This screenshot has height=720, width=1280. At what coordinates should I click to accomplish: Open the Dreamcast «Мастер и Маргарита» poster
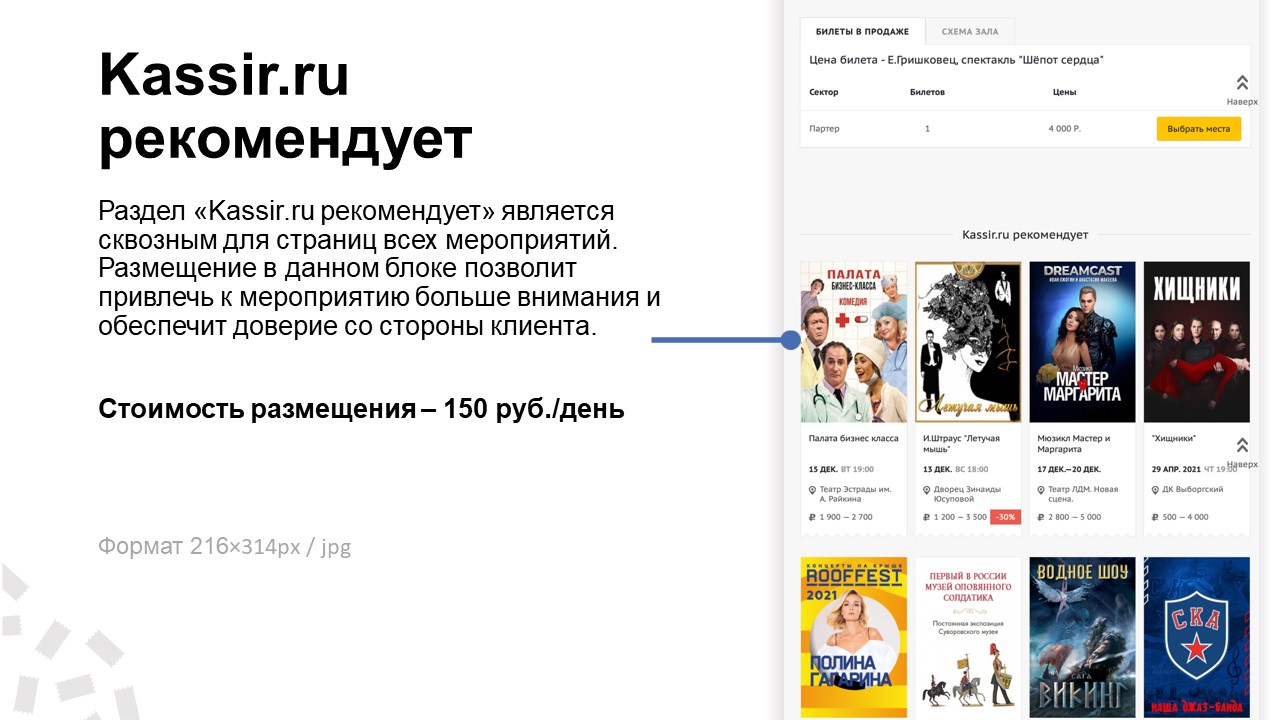coord(1082,342)
